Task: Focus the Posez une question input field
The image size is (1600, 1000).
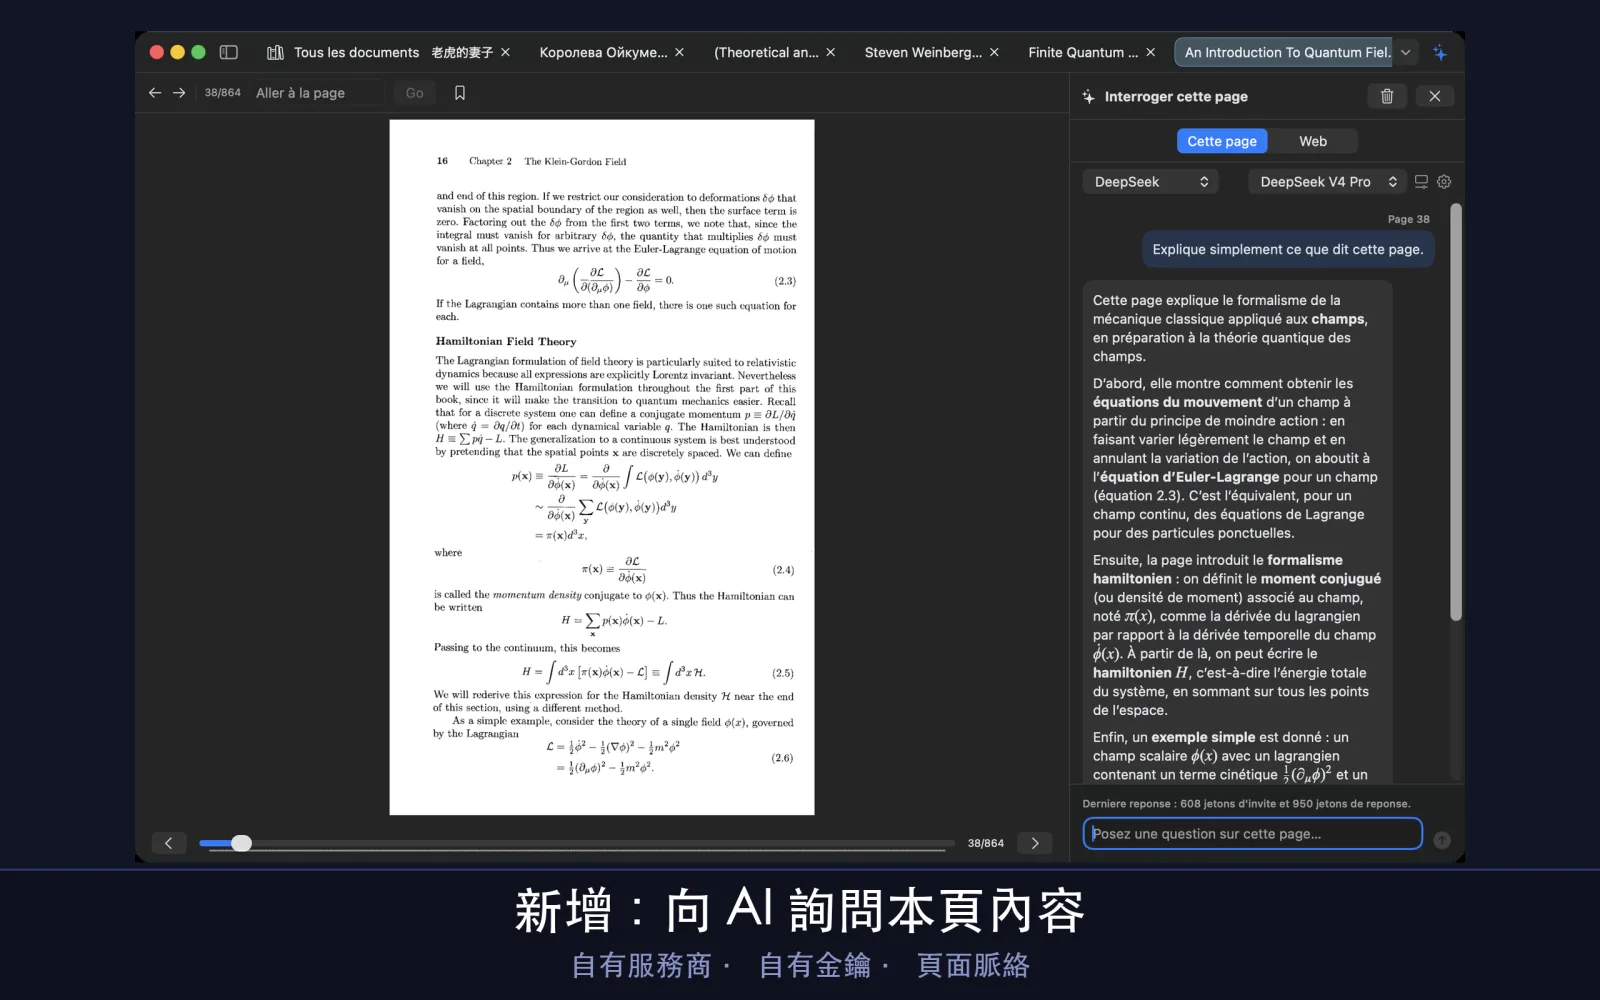Action: pyautogui.click(x=1252, y=834)
